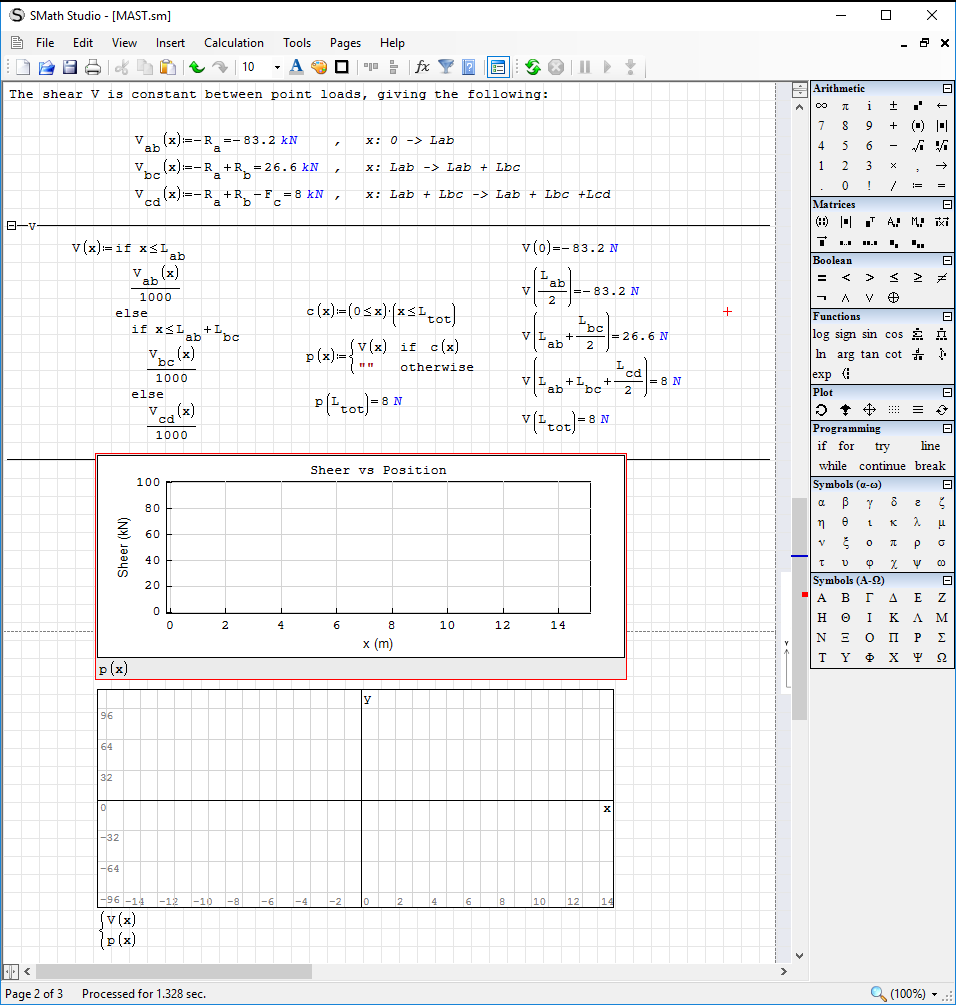Toggle the side panel toolbar button
956x1005 pixels.
497,67
